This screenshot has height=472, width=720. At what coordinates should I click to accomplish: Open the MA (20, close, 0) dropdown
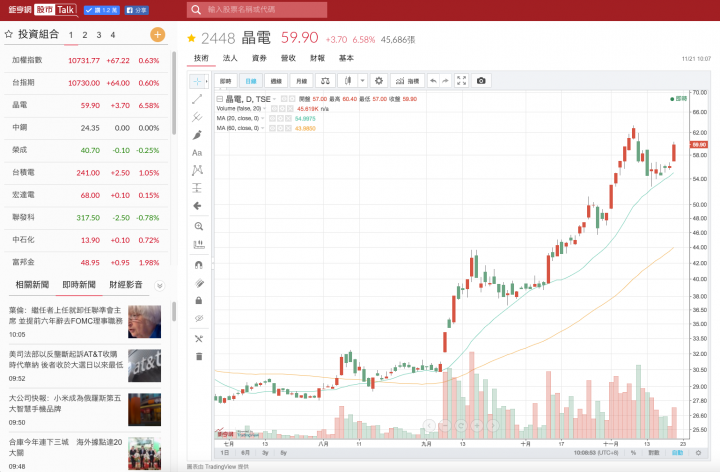pos(263,118)
